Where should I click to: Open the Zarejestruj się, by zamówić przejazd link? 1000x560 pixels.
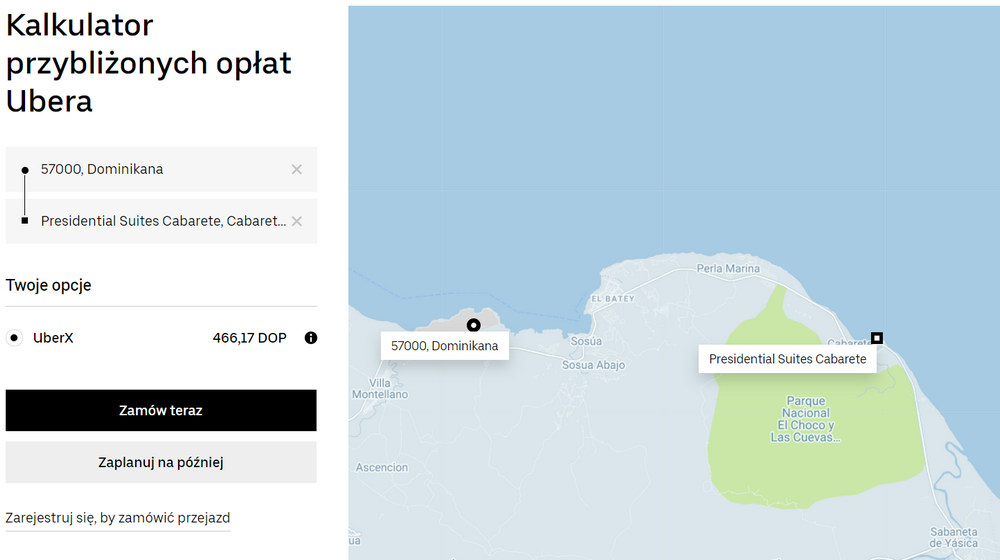[118, 518]
